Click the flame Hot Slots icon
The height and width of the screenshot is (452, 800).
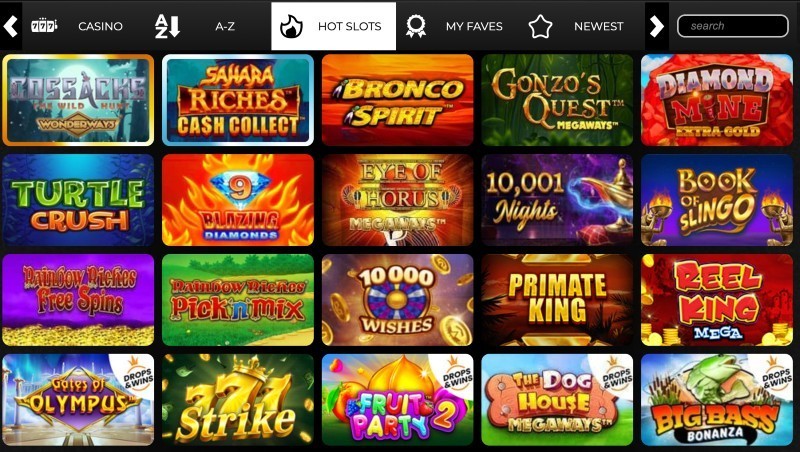click(x=291, y=27)
